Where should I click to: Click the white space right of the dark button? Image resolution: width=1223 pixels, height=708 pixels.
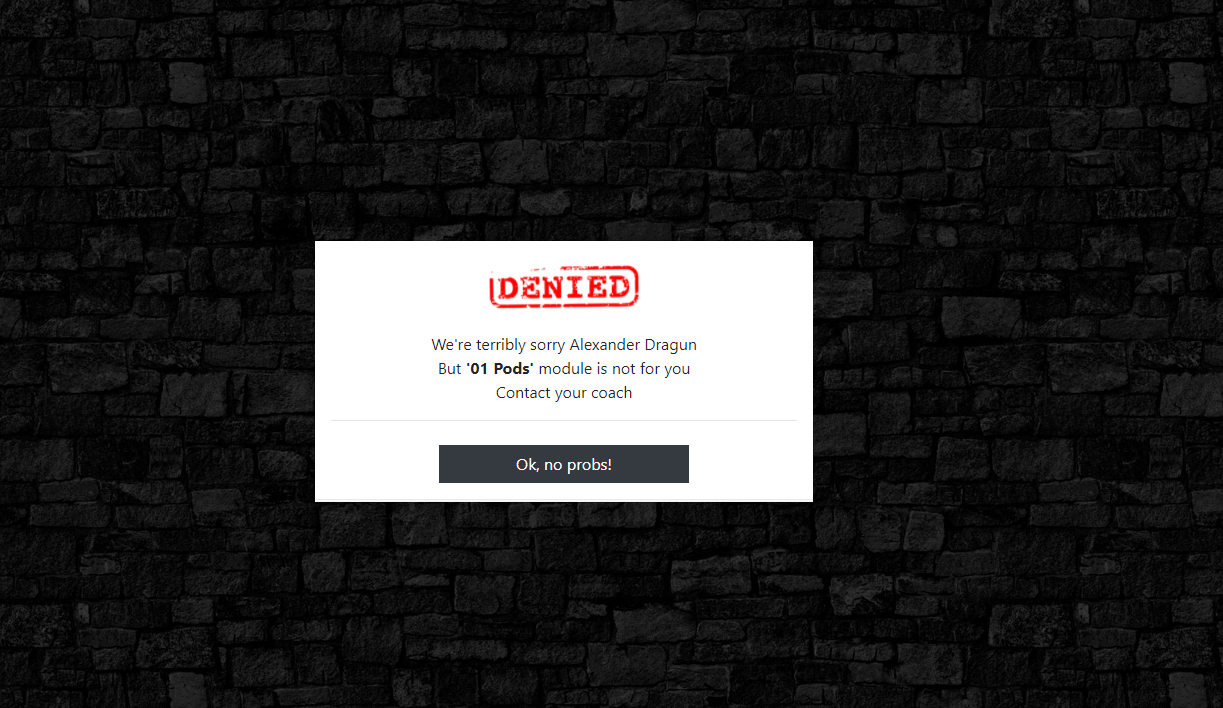pos(750,464)
